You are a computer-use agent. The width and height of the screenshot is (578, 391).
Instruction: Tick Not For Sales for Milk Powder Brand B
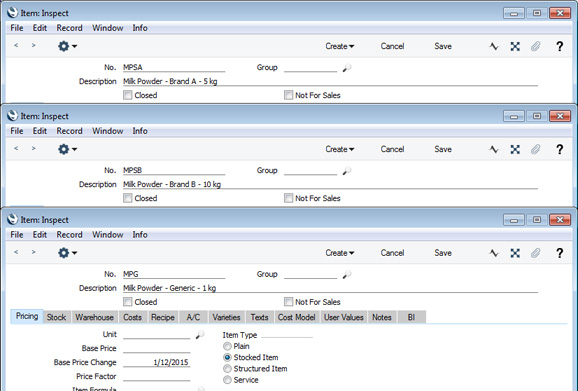point(288,198)
